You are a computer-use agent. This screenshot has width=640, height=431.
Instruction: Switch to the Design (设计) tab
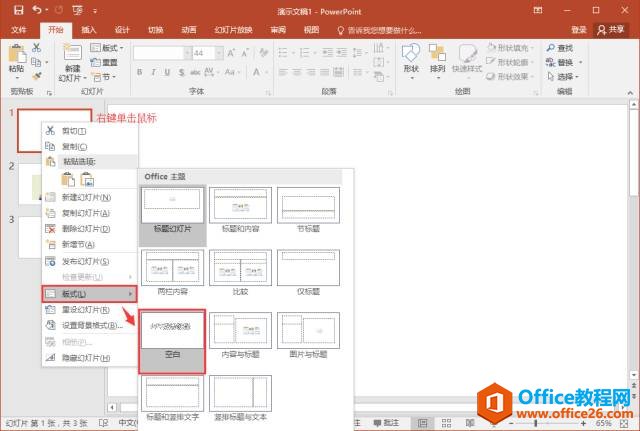122,30
